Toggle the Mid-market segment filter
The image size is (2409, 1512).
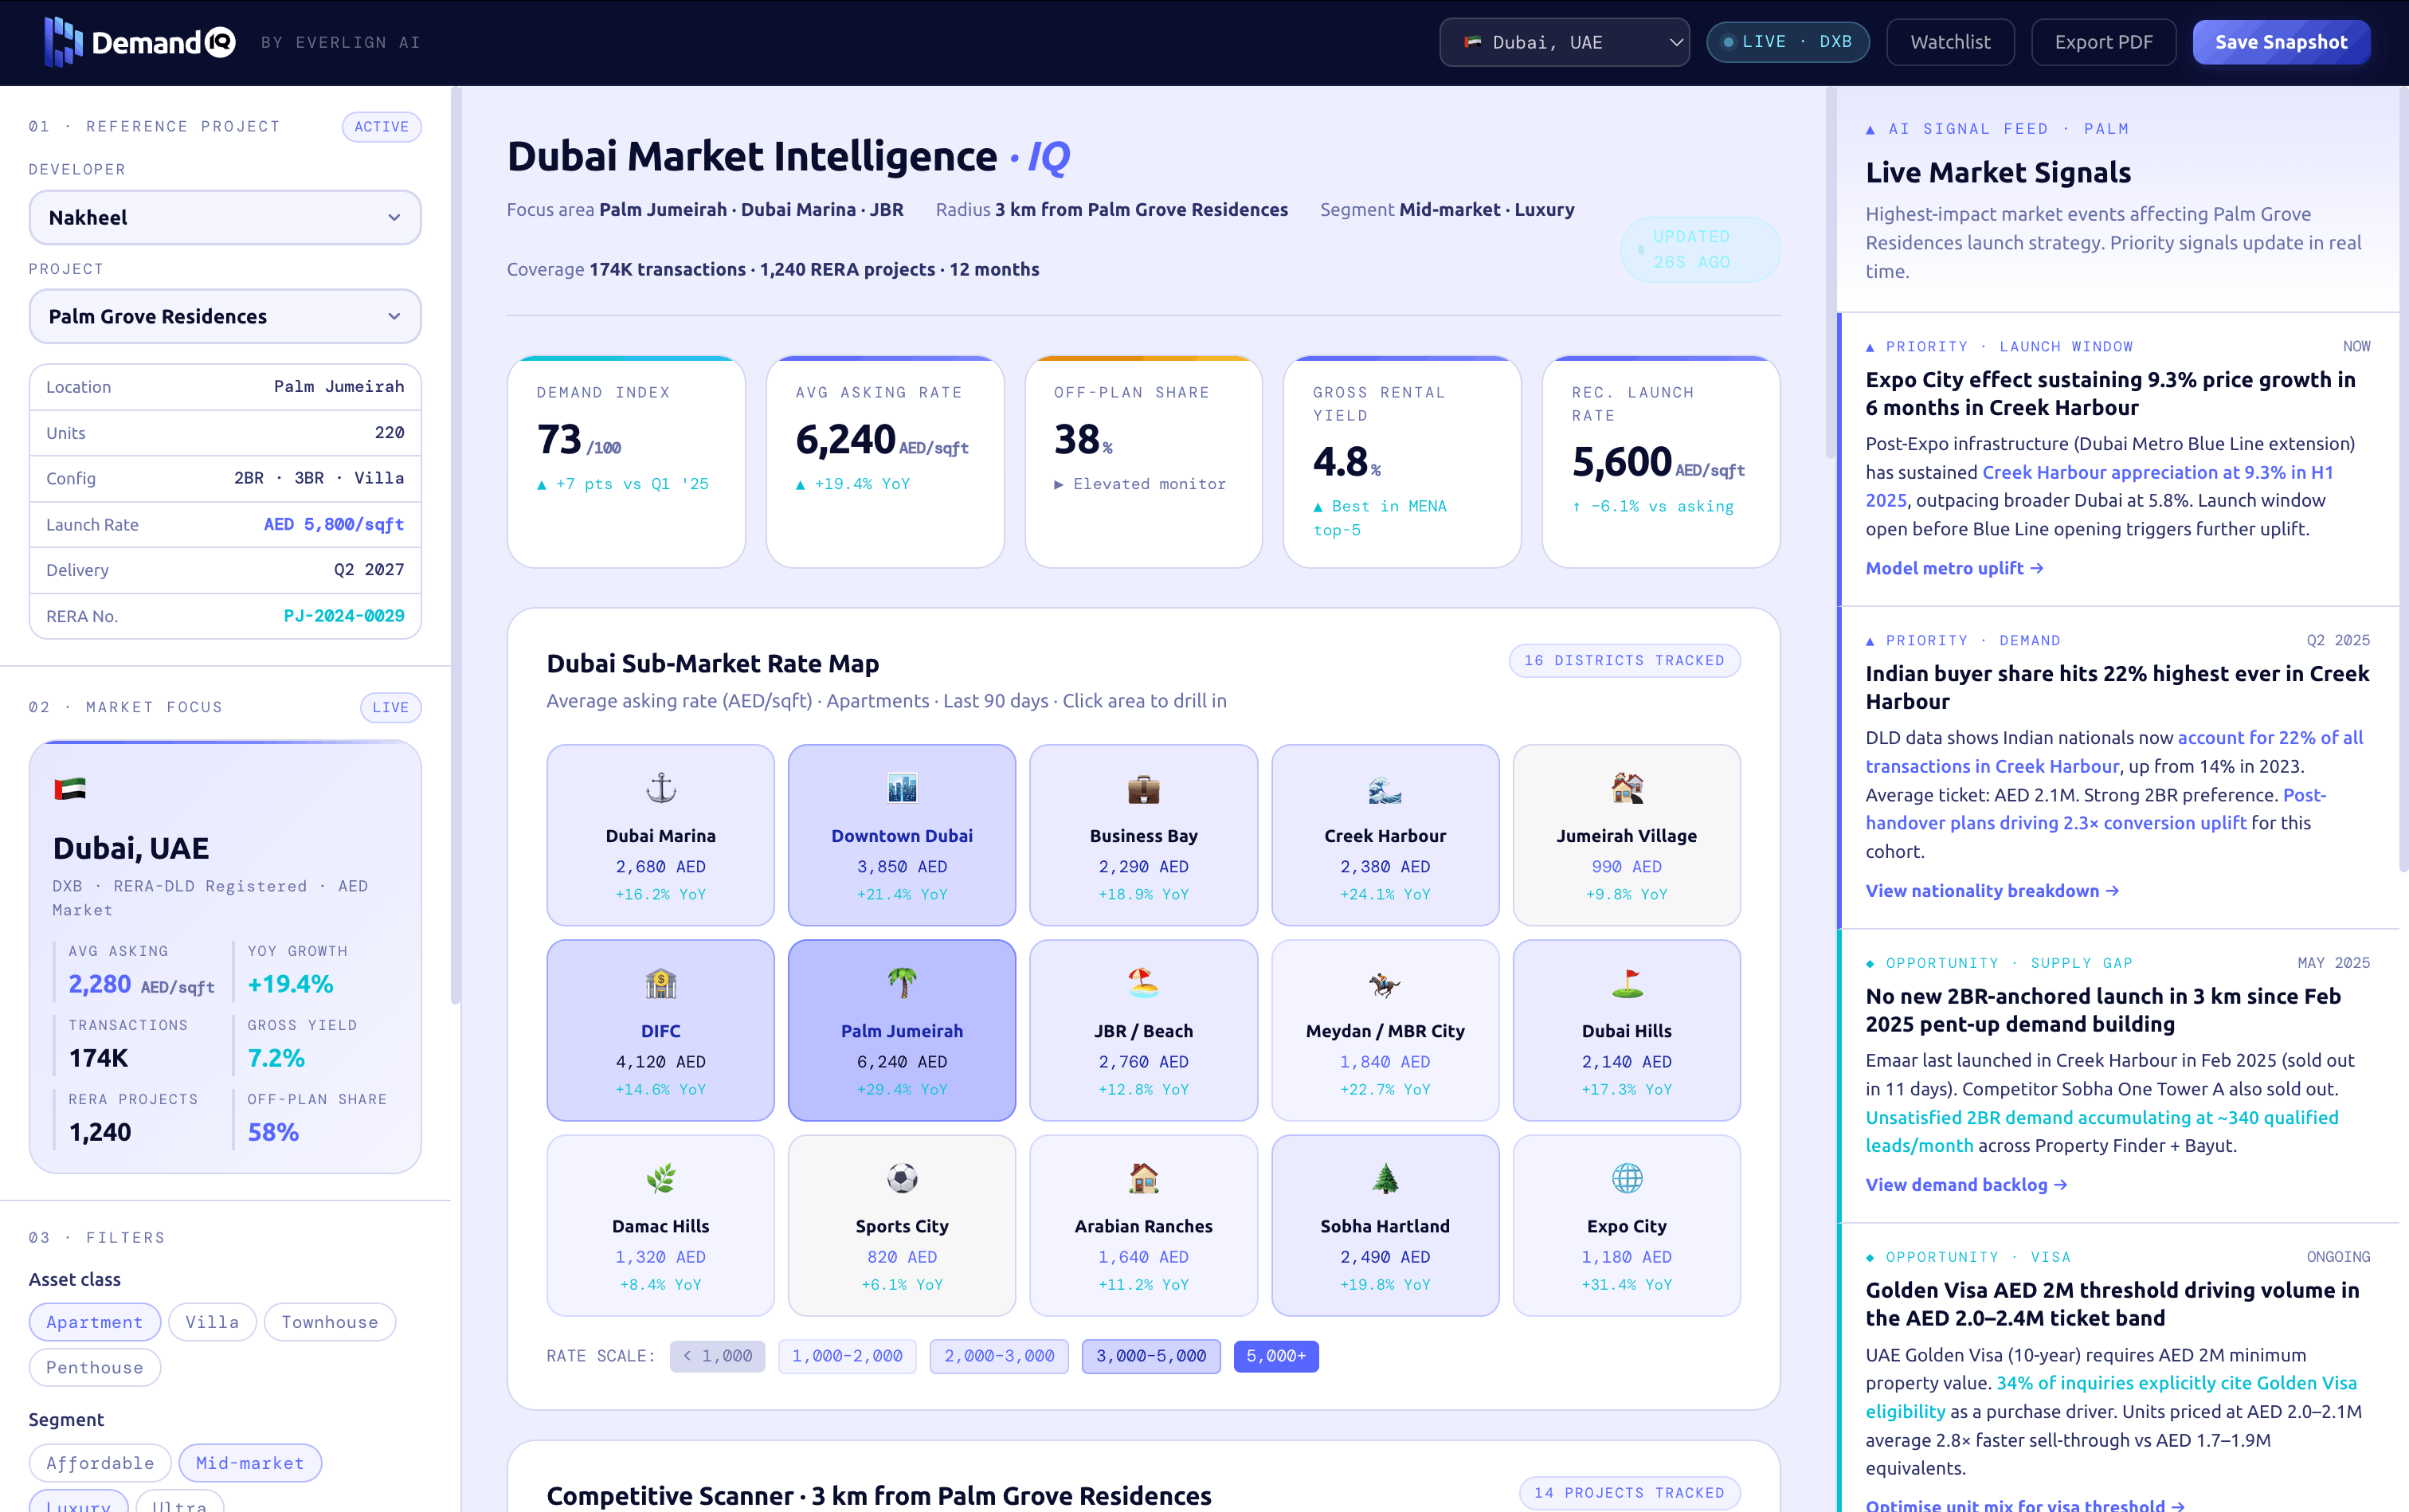coord(250,1463)
